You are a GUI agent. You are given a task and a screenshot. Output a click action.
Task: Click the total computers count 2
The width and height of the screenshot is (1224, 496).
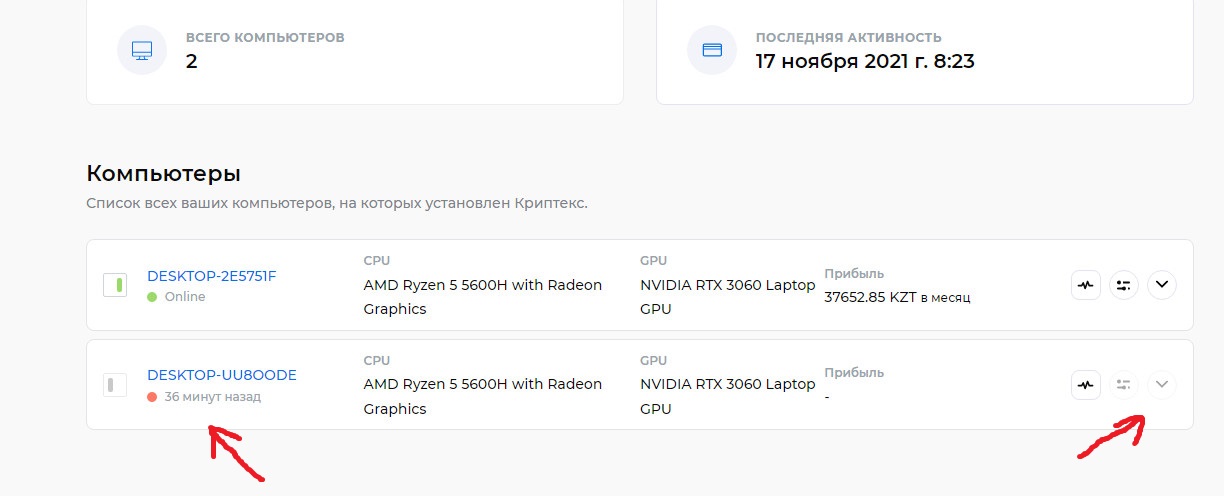click(x=191, y=61)
